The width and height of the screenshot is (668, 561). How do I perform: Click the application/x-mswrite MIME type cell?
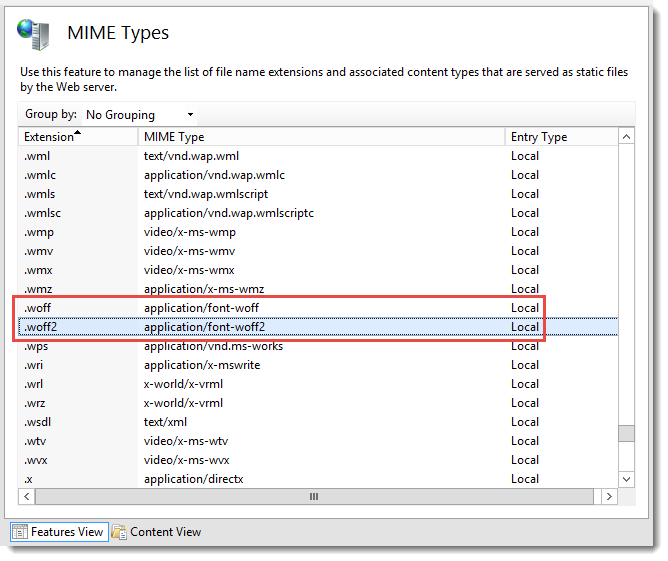coord(202,365)
